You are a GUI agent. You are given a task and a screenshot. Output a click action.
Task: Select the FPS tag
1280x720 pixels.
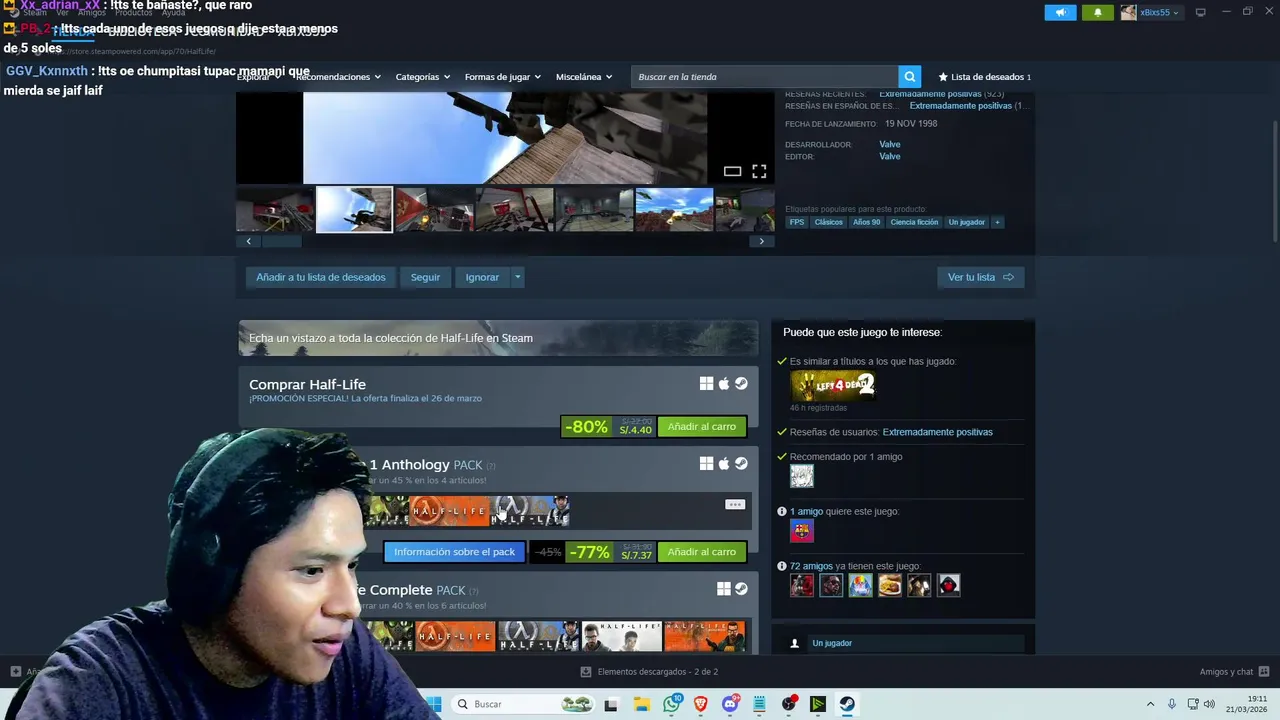coord(797,222)
